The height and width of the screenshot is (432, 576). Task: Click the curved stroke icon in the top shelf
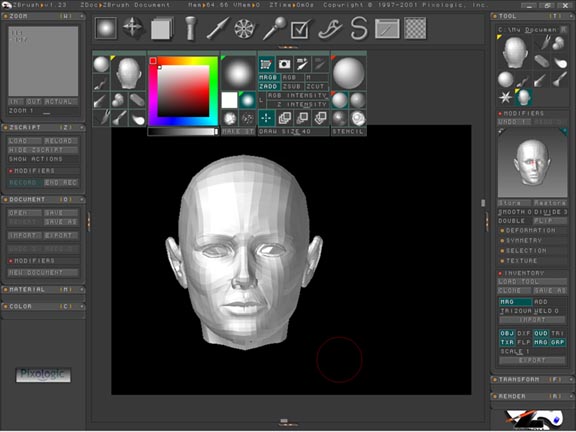(x=330, y=28)
